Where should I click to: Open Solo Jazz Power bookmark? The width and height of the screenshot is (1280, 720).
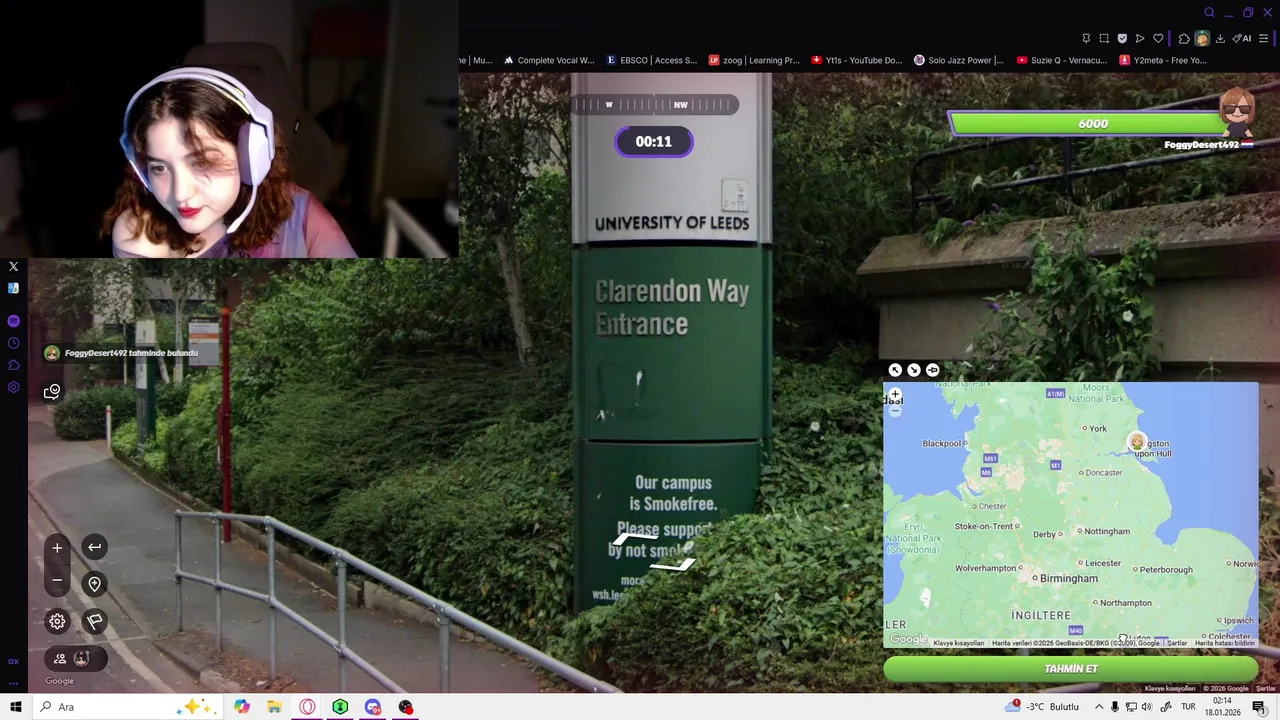pyautogui.click(x=959, y=60)
